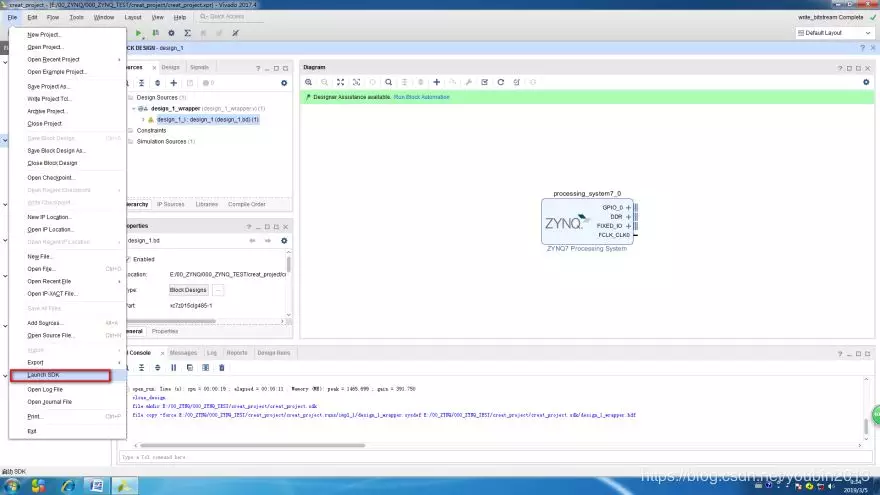The image size is (880, 495).
Task: Click the wrench customize block icon
Action: coord(469,82)
